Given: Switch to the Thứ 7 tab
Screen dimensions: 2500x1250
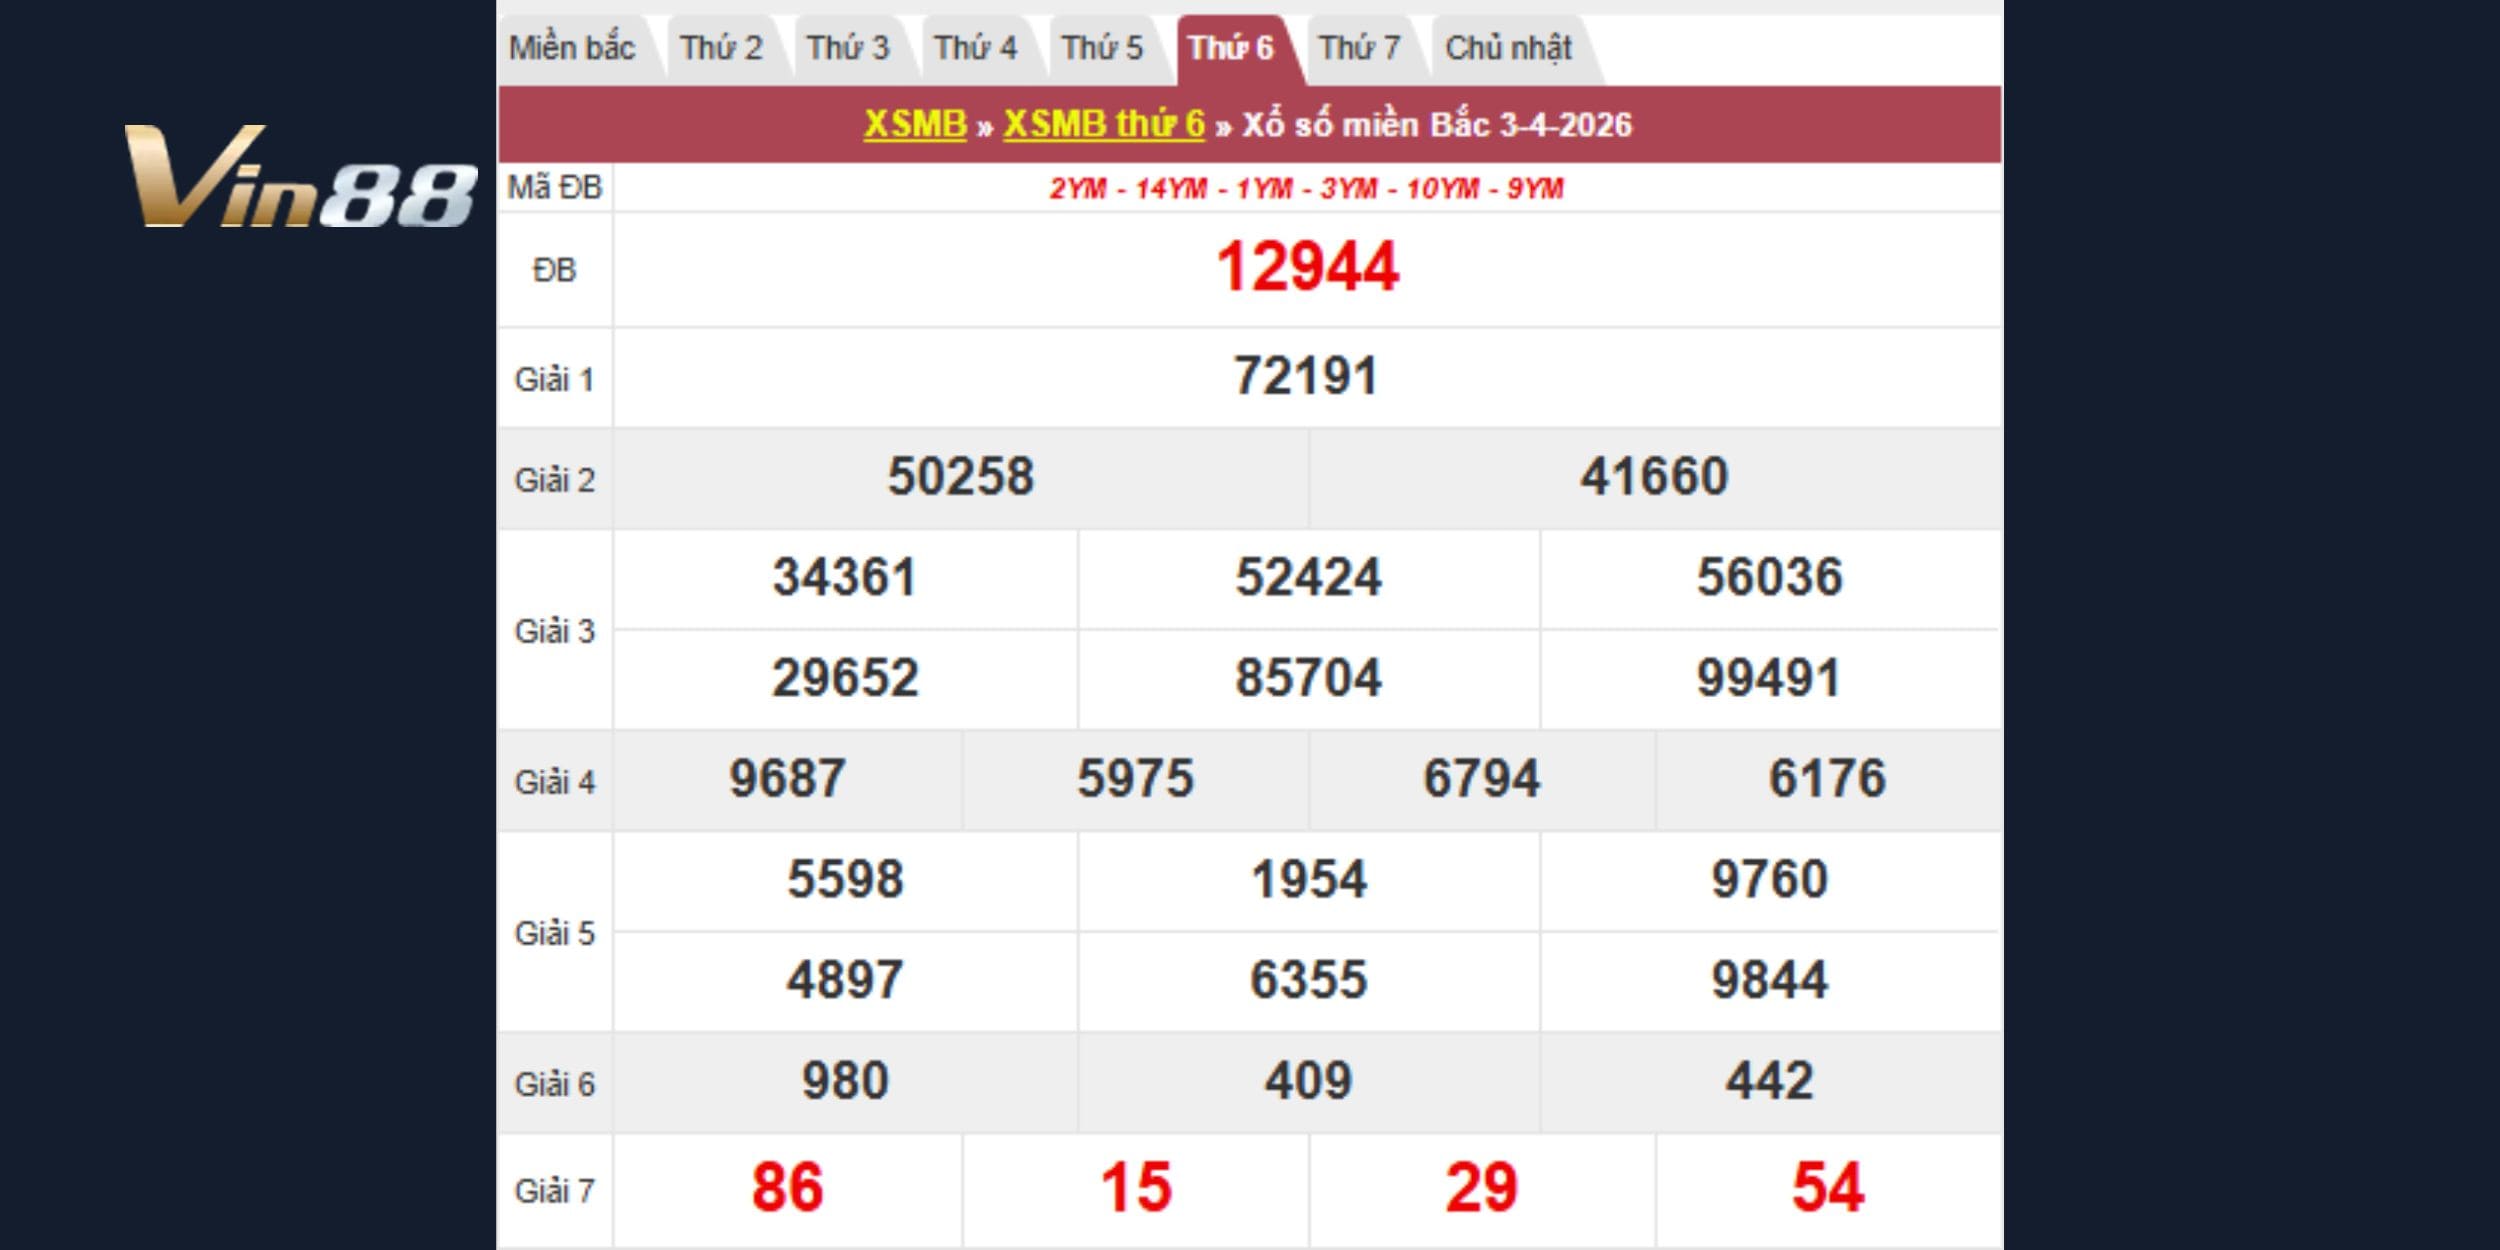Looking at the screenshot, I should click(1359, 48).
